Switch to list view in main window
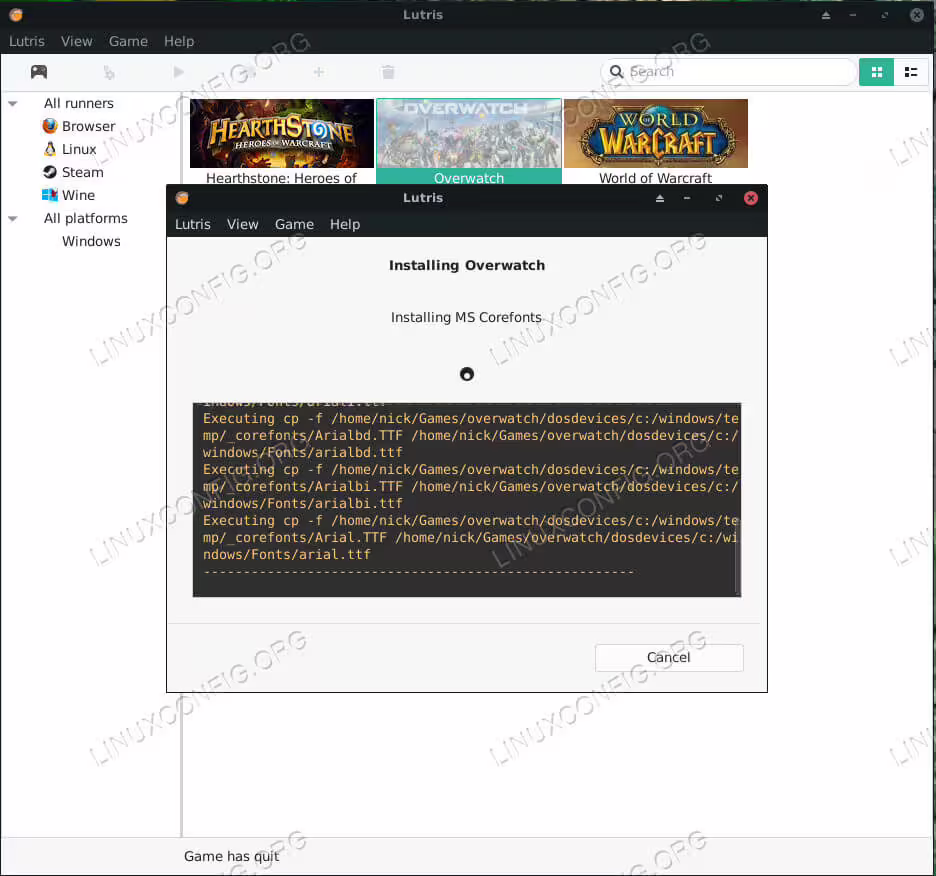Screen dimensions: 936x876 [911, 72]
